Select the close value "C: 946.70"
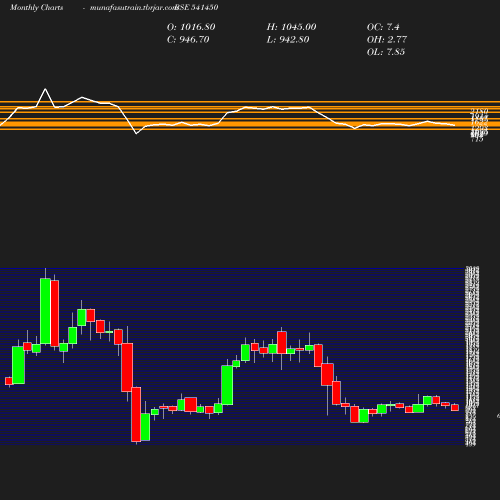The image size is (500, 500). [188, 40]
